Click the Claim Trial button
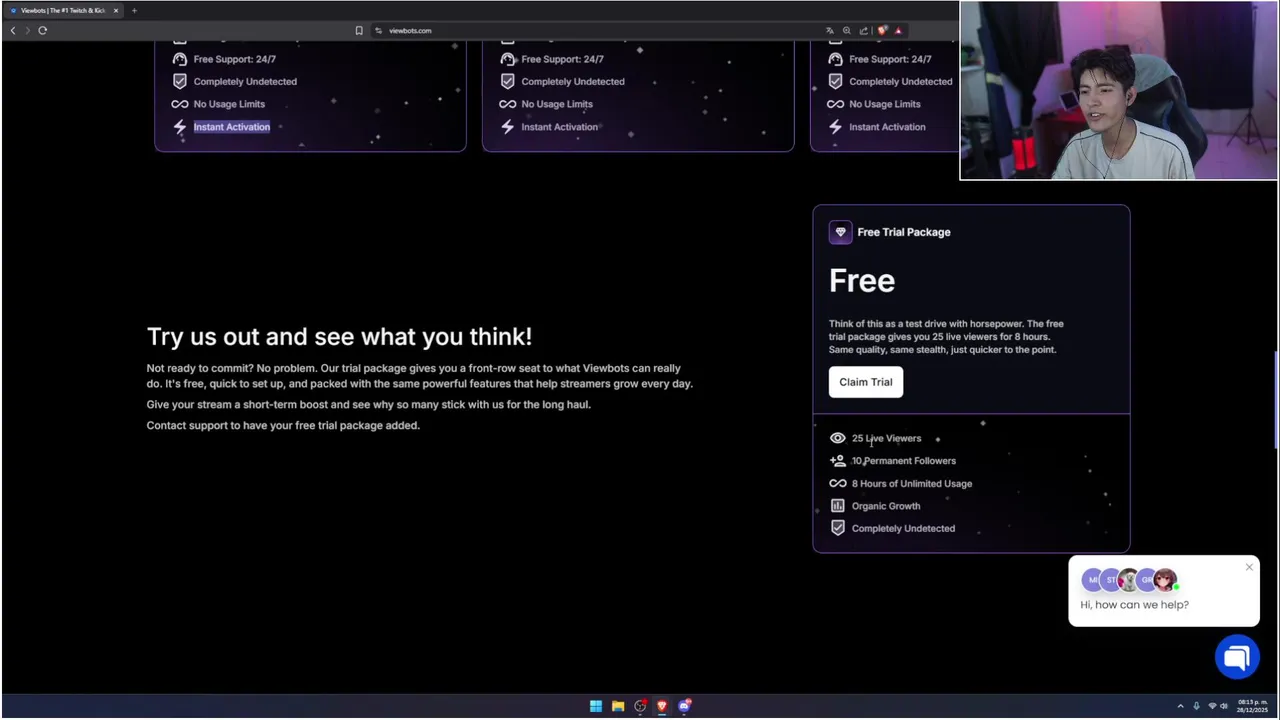1280x720 pixels. [x=866, y=382]
